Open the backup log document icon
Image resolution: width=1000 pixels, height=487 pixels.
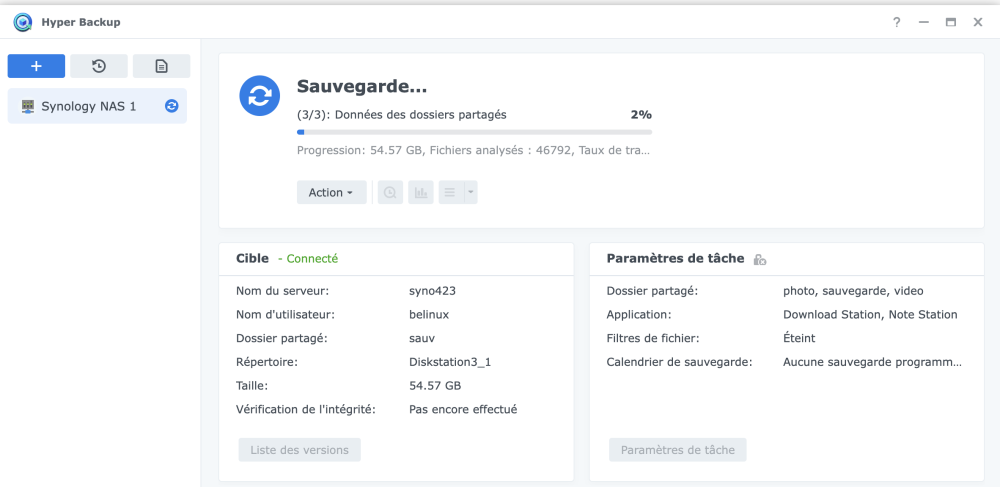(161, 66)
